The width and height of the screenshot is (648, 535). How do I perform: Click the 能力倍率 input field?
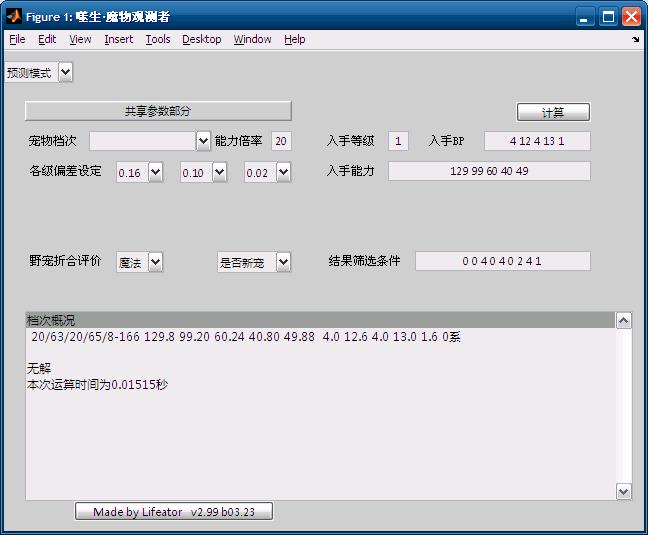tap(280, 141)
